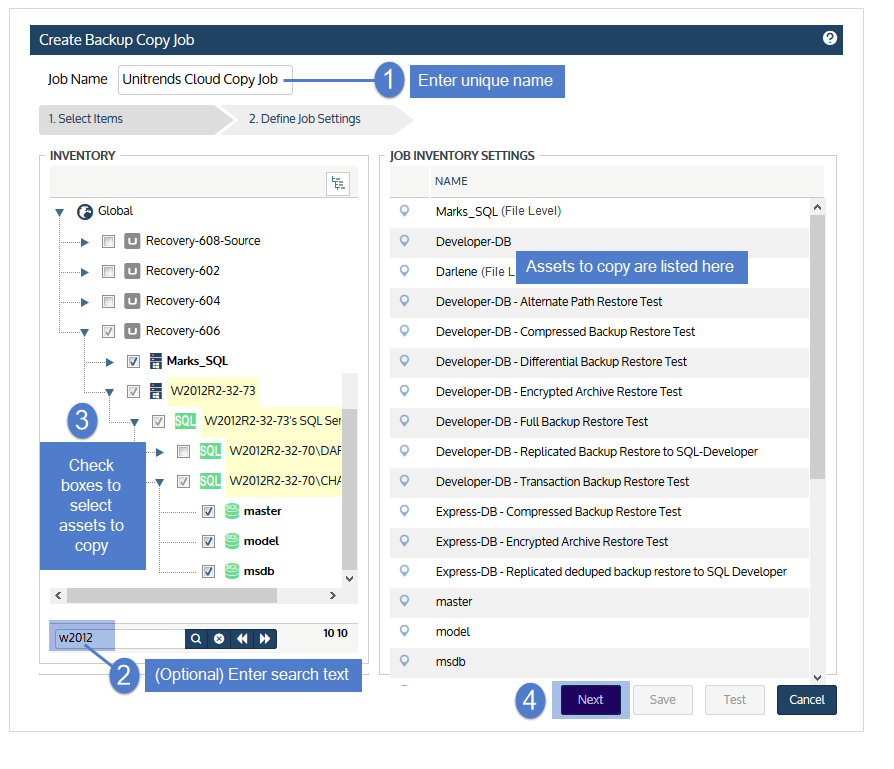Viewport: 894px width, 769px height.
Task: Select row 'Express-DB - Encrypted Archive Restore Test'
Action: click(x=599, y=542)
